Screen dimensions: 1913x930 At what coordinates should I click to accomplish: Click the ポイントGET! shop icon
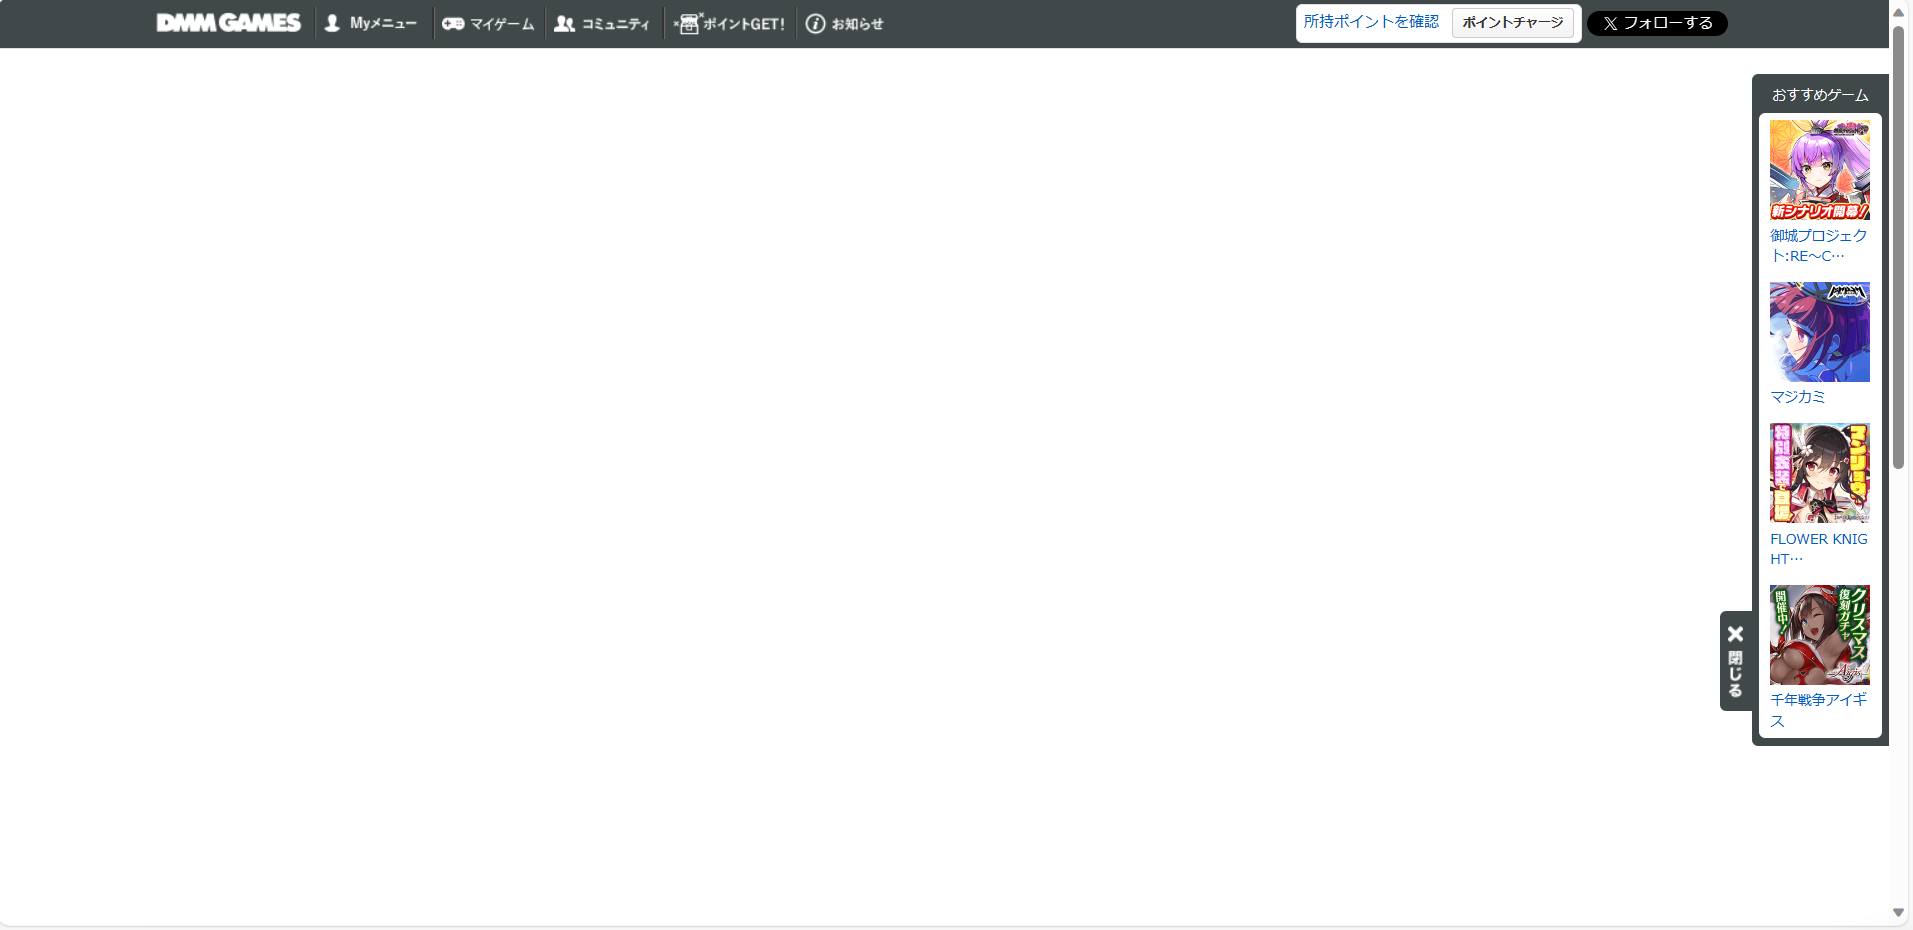coord(688,24)
